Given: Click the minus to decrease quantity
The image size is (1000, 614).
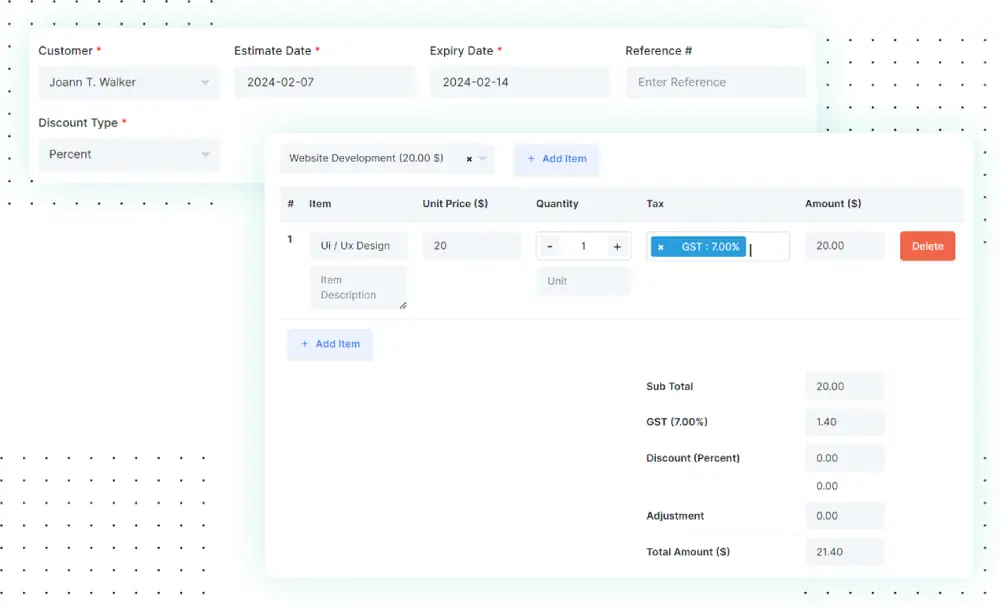Looking at the screenshot, I should pos(550,246).
